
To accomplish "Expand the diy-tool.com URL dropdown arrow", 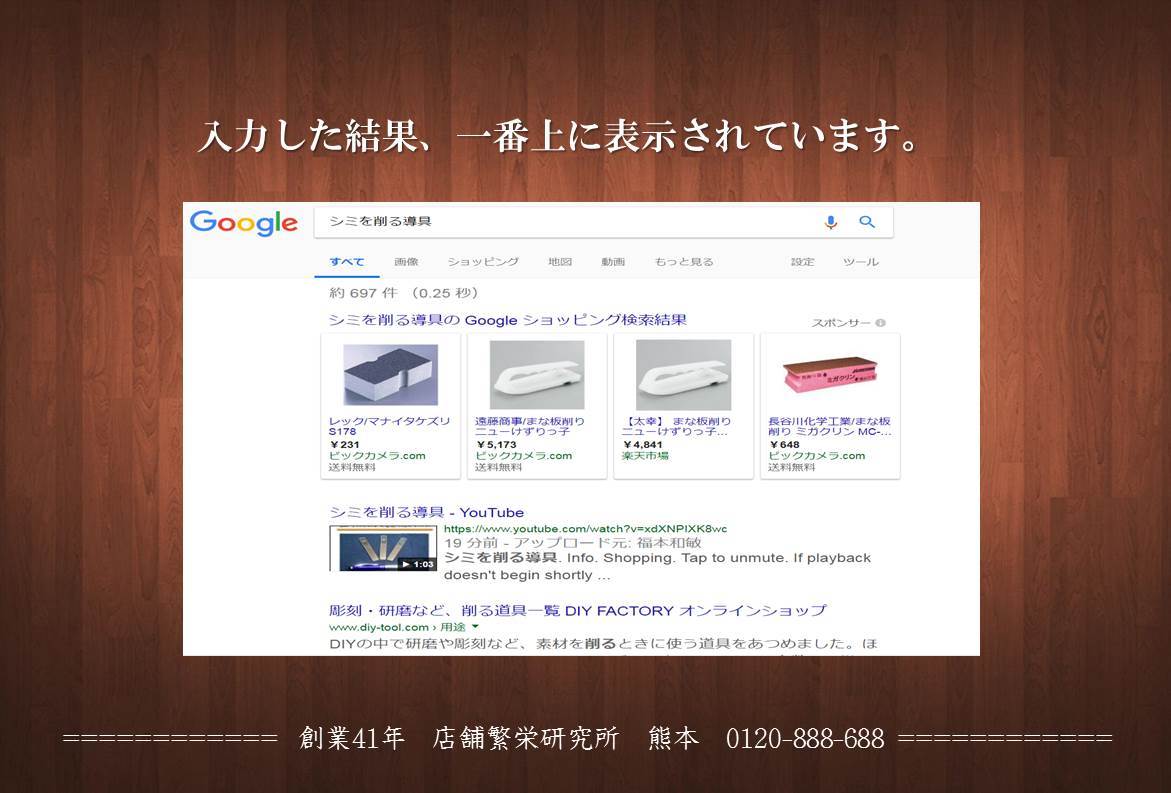I will (475, 626).
